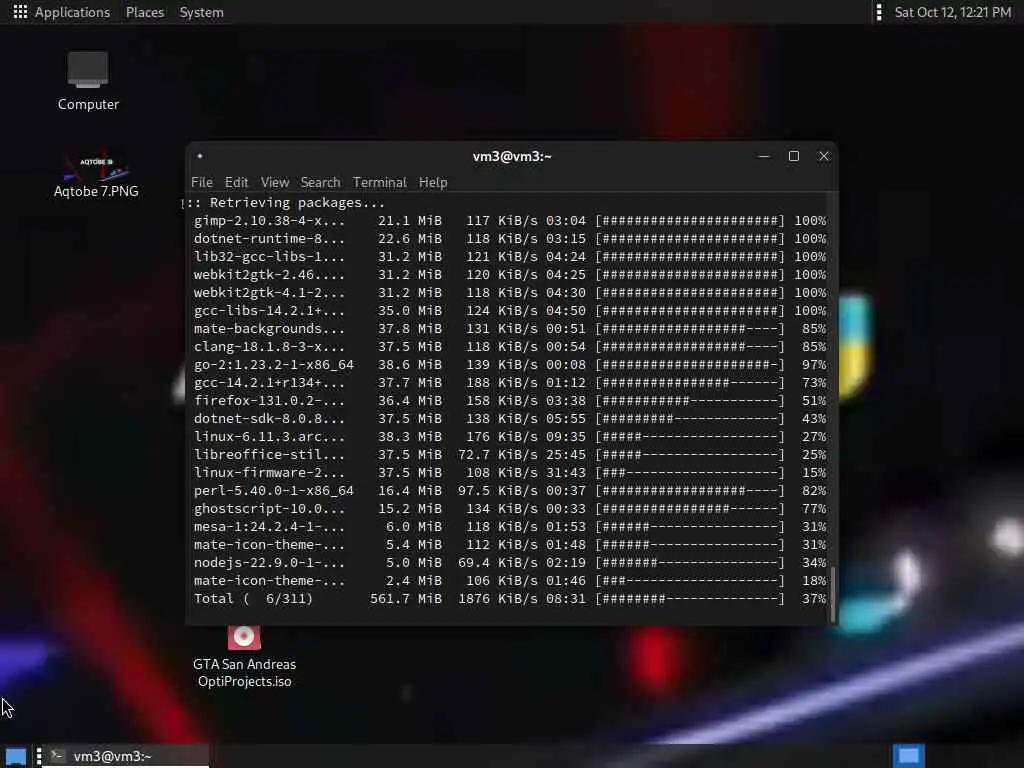Maximize the terminal window
The width and height of the screenshot is (1024, 768).
pyautogui.click(x=793, y=156)
